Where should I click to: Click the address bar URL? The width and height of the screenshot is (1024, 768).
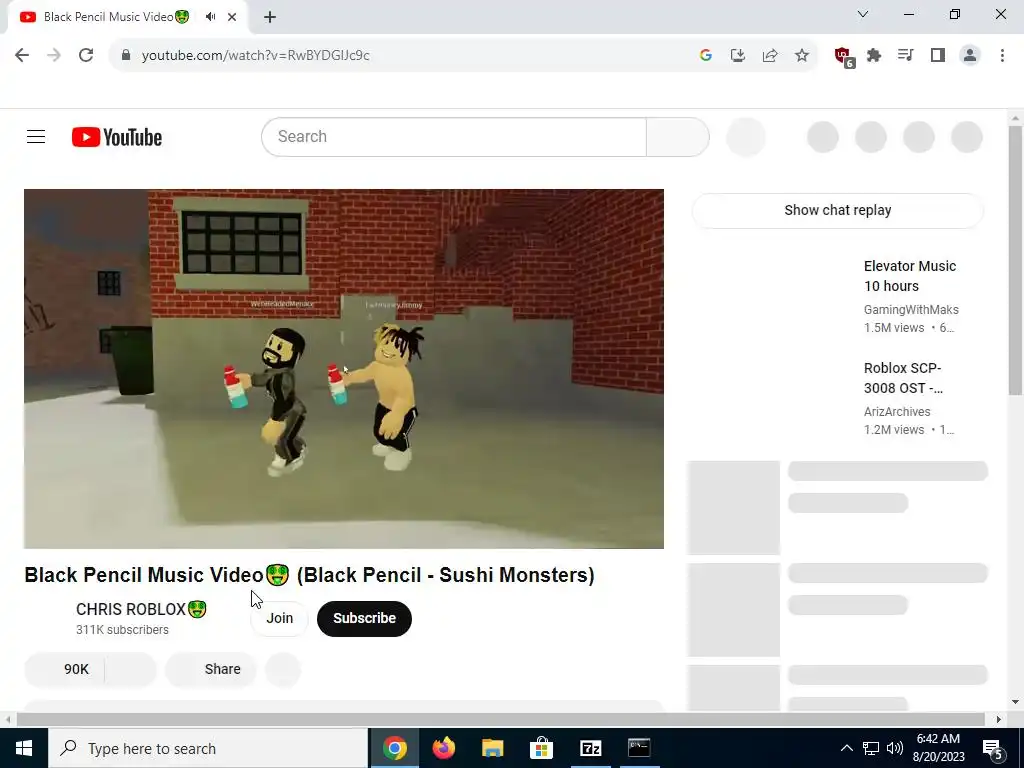(x=255, y=56)
